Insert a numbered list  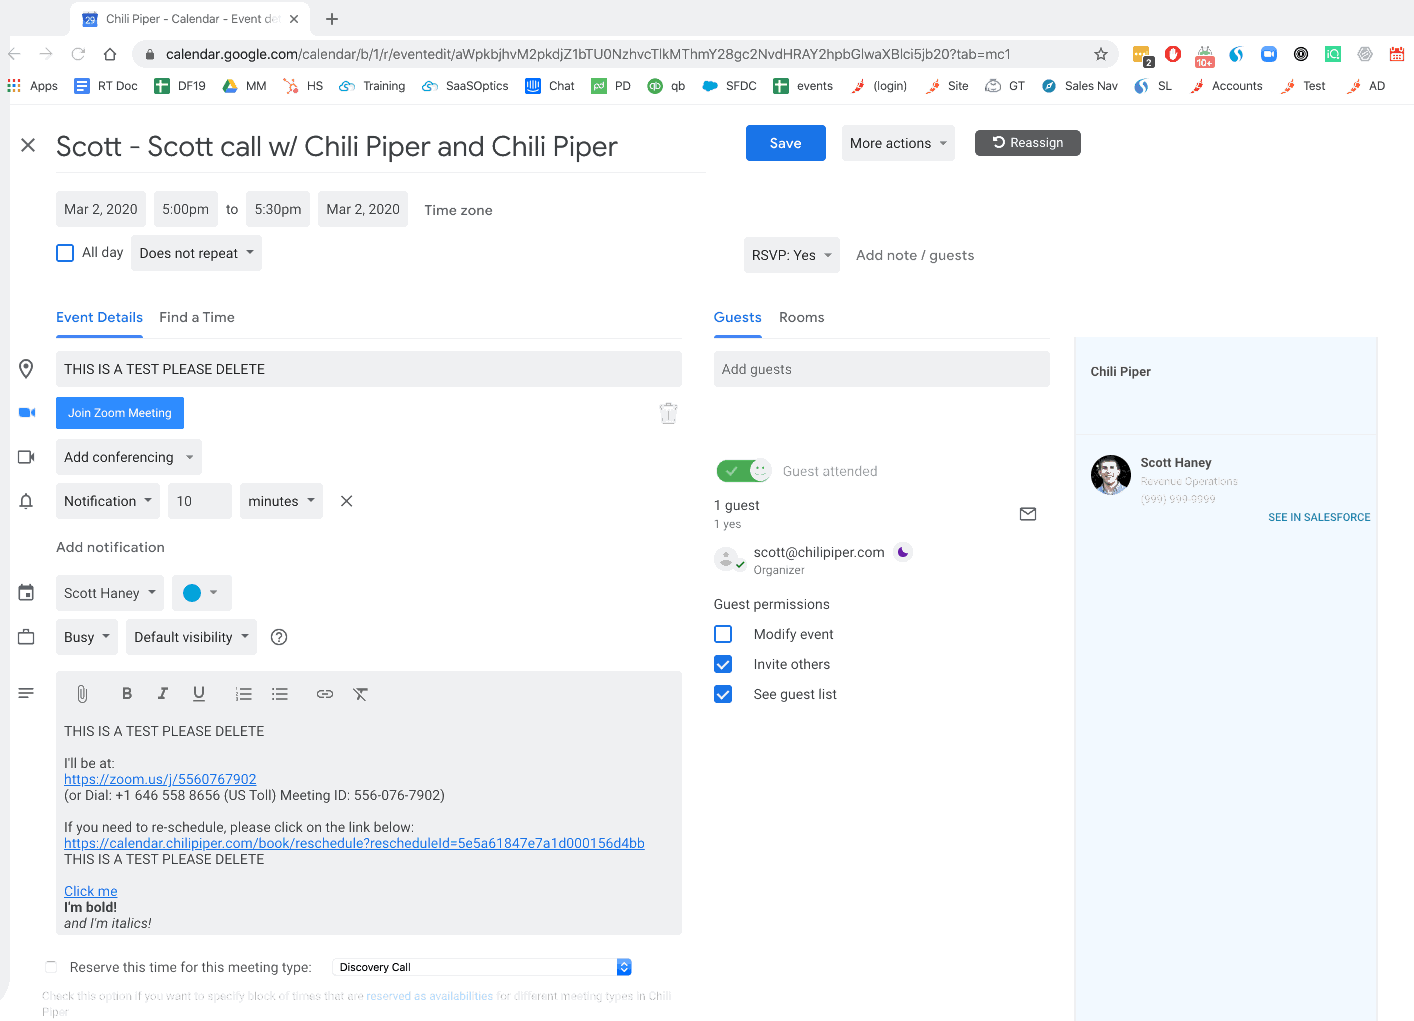pos(243,693)
